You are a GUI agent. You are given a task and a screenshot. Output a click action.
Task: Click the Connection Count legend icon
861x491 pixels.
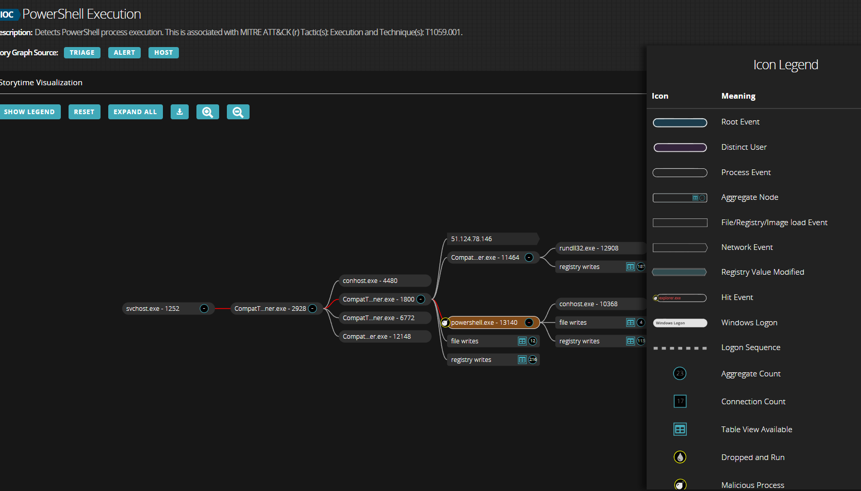(680, 401)
